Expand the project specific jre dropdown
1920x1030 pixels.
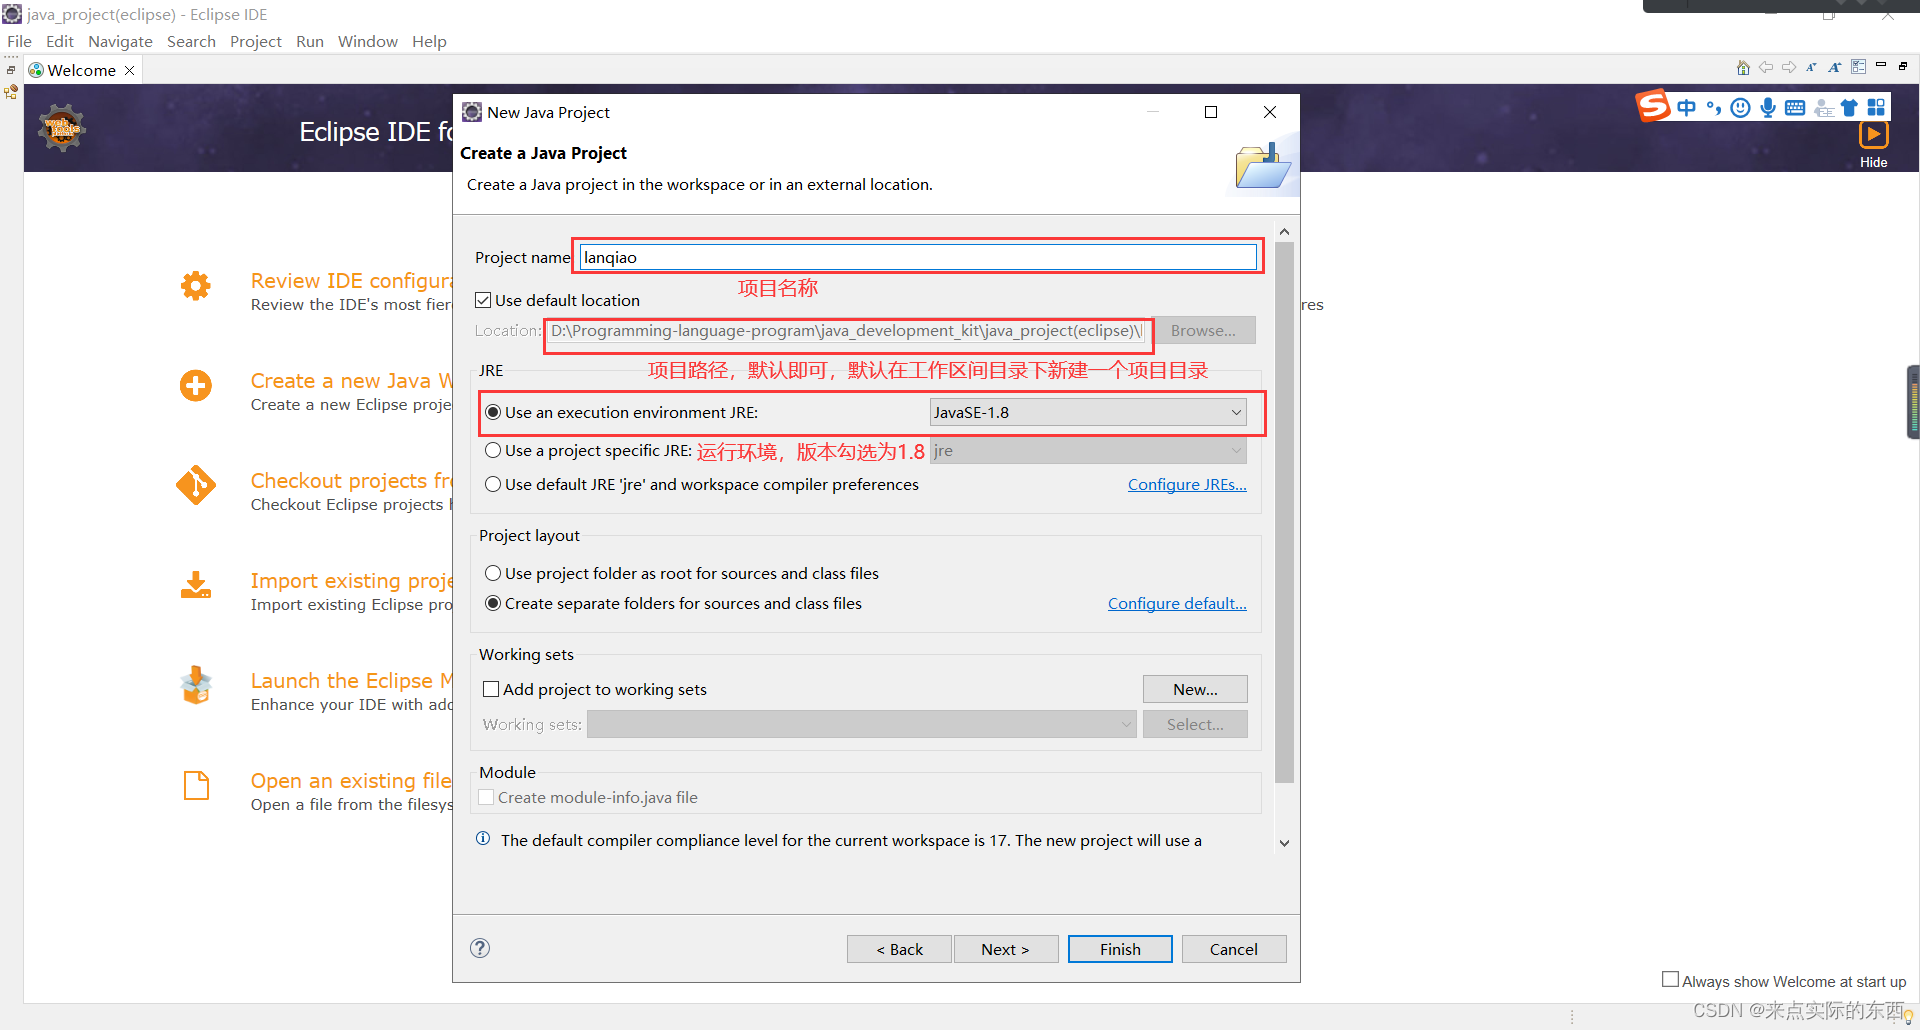[x=1237, y=450]
